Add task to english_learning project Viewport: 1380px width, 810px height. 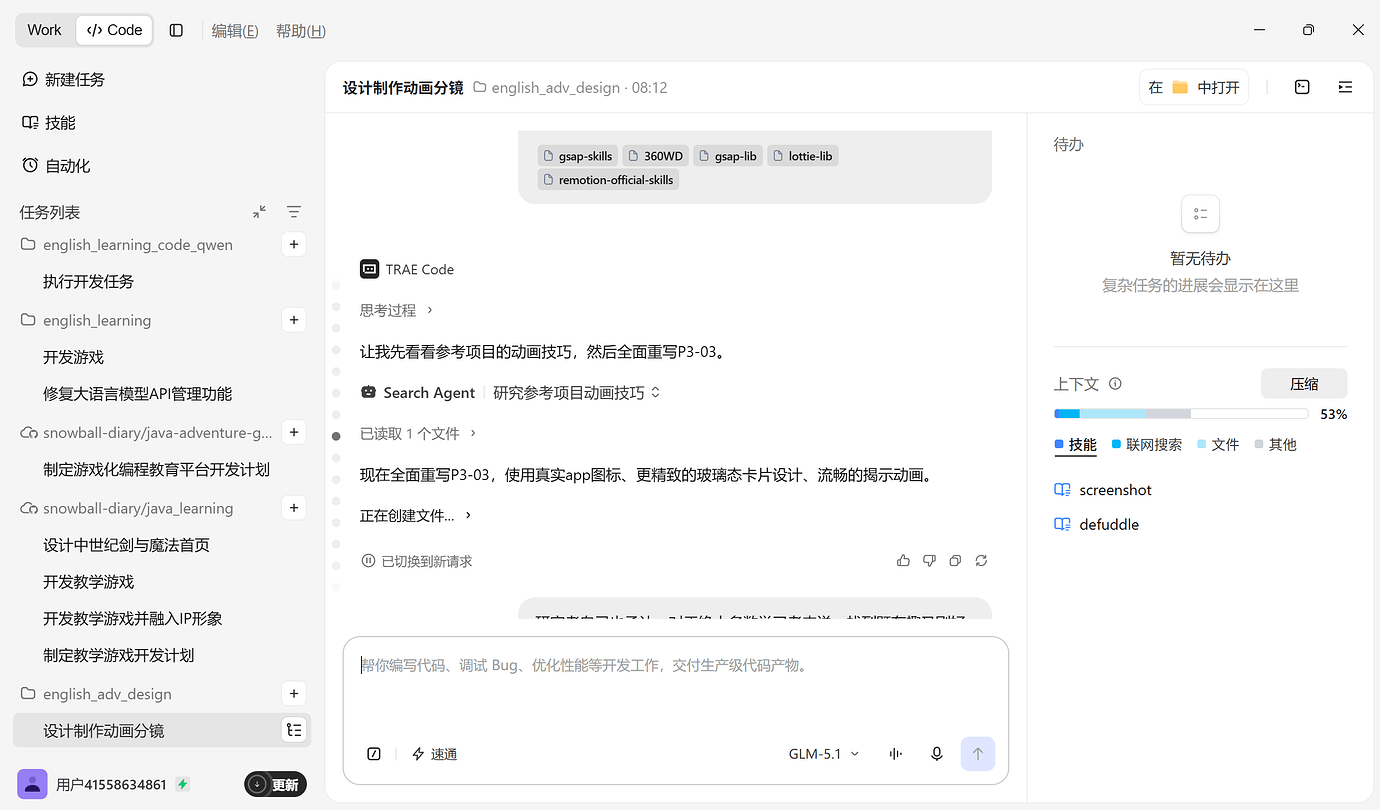click(294, 320)
